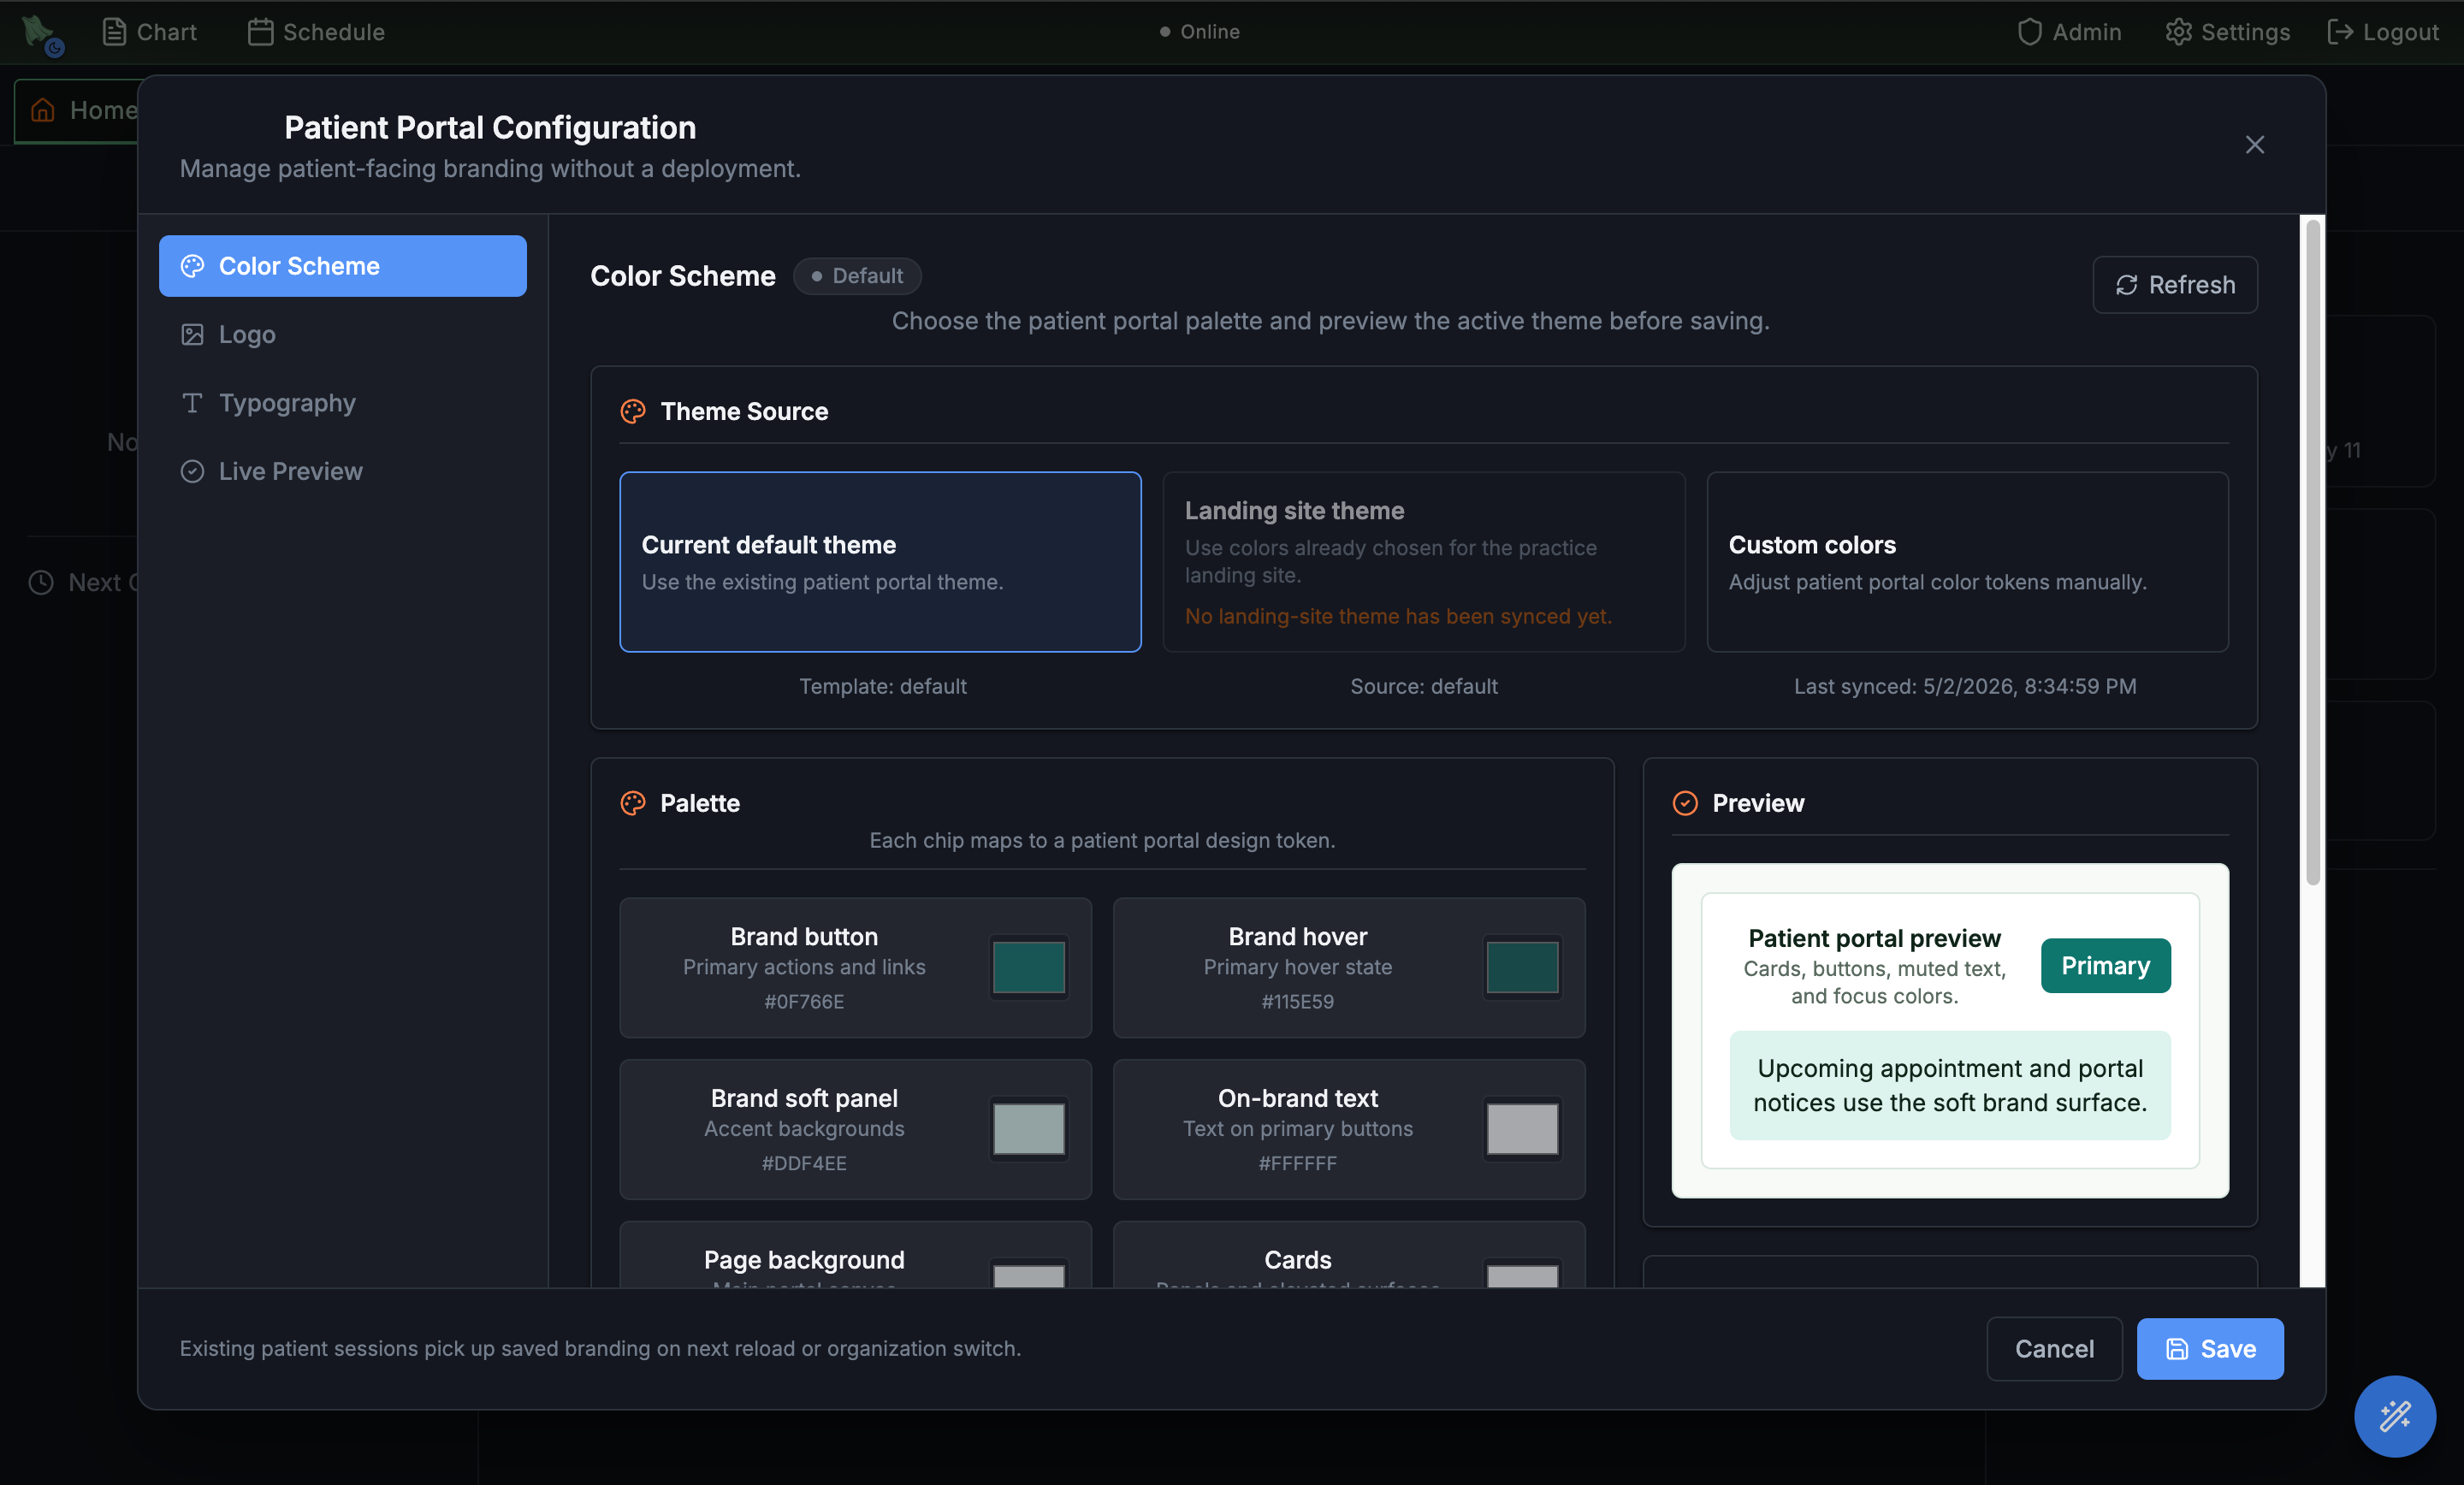This screenshot has width=2464, height=1485.
Task: Click the Refresh button
Action: coord(2174,285)
